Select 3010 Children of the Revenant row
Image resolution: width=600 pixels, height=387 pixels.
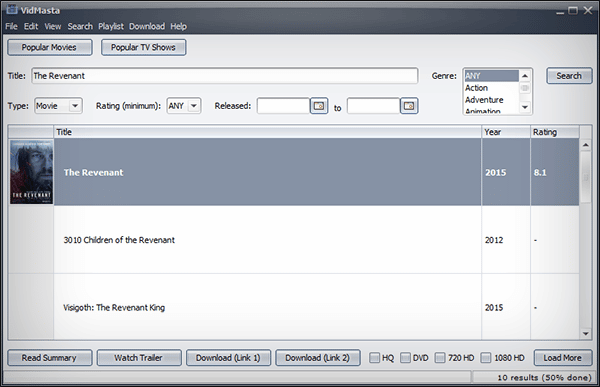tap(294, 240)
